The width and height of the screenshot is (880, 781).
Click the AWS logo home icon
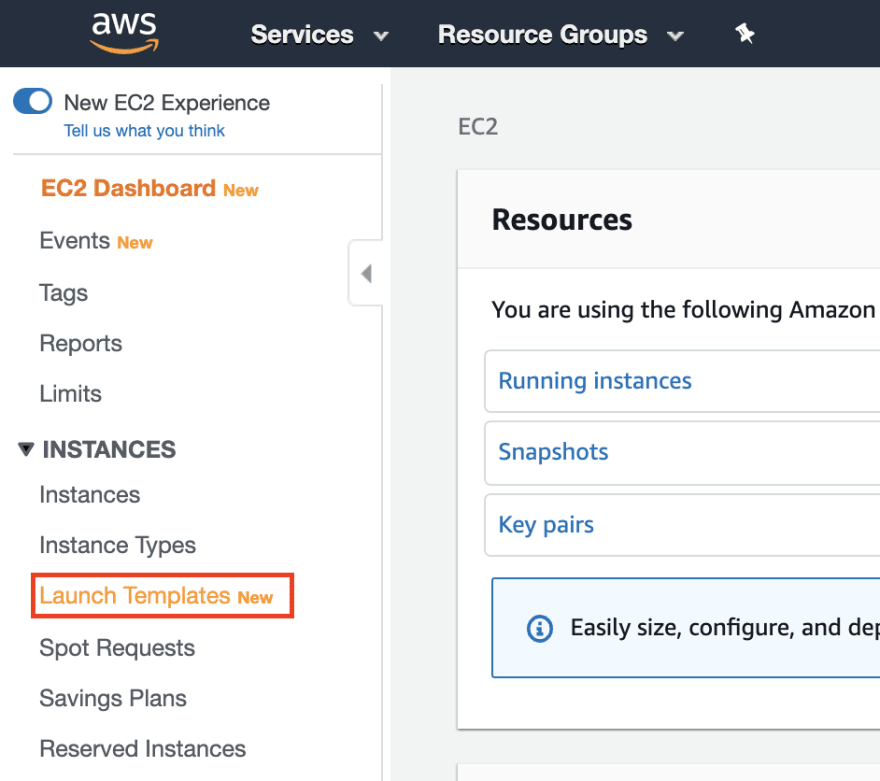(125, 33)
